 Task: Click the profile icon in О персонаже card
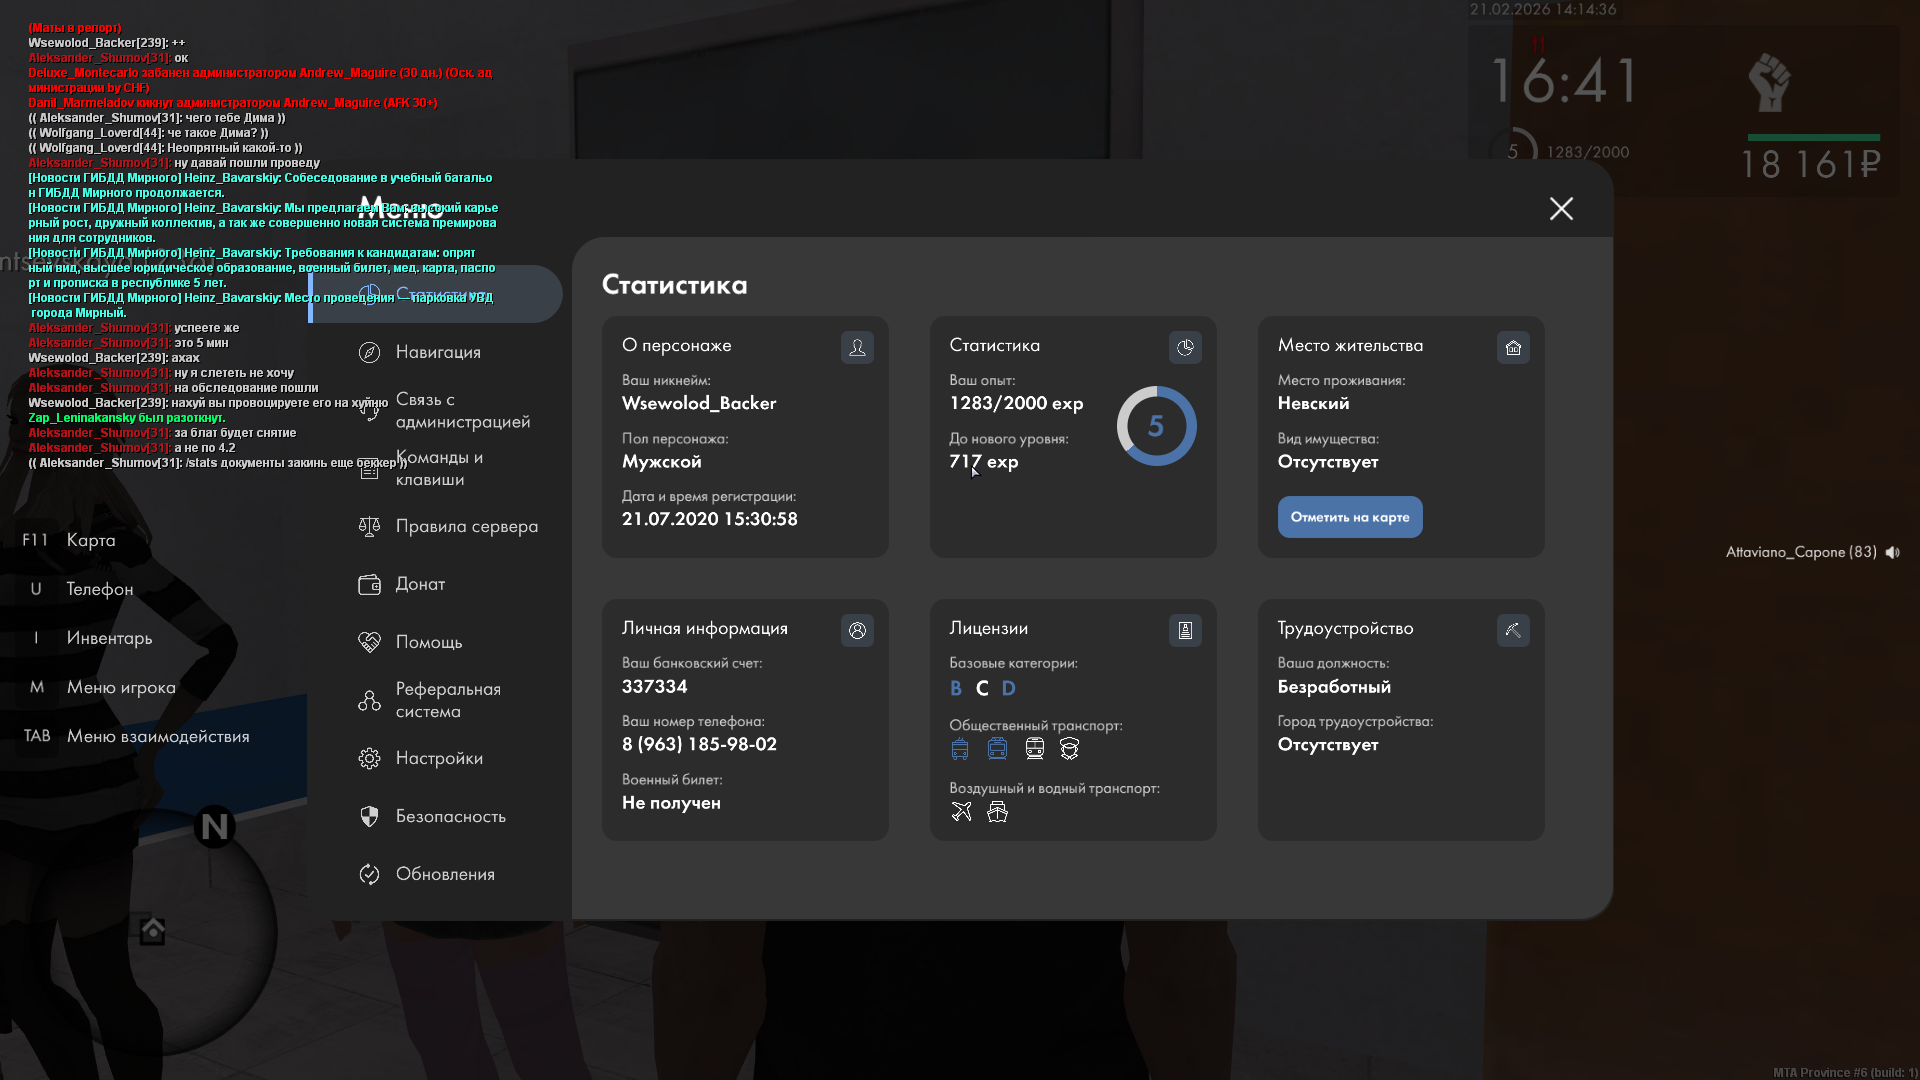click(x=857, y=347)
